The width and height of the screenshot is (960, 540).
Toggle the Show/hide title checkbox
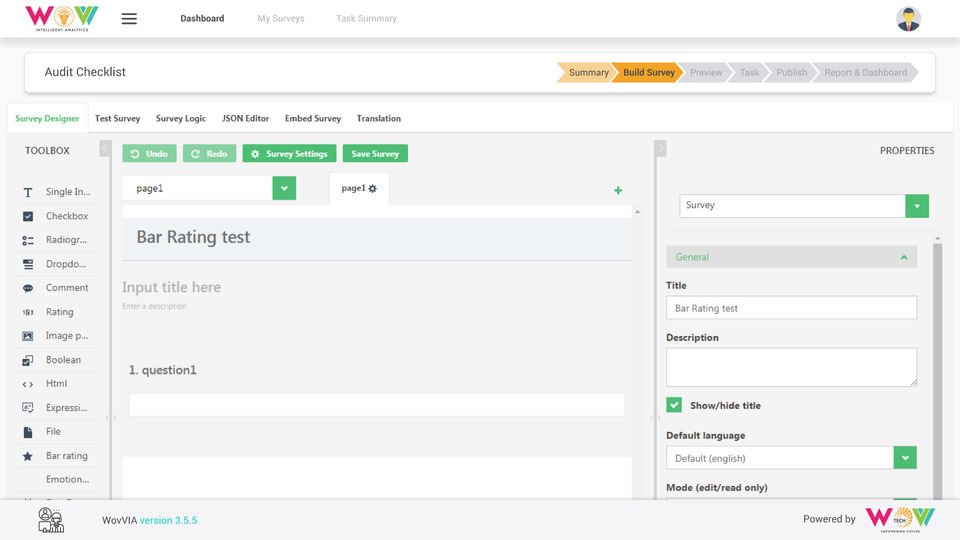coord(674,405)
